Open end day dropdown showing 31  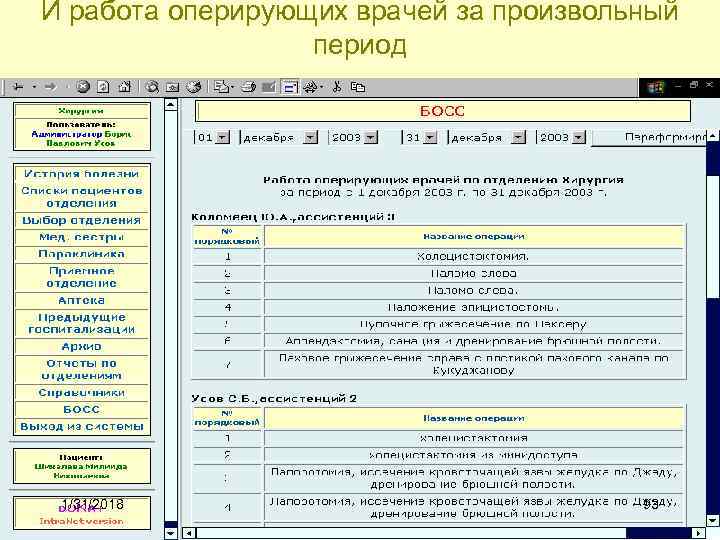(430, 137)
